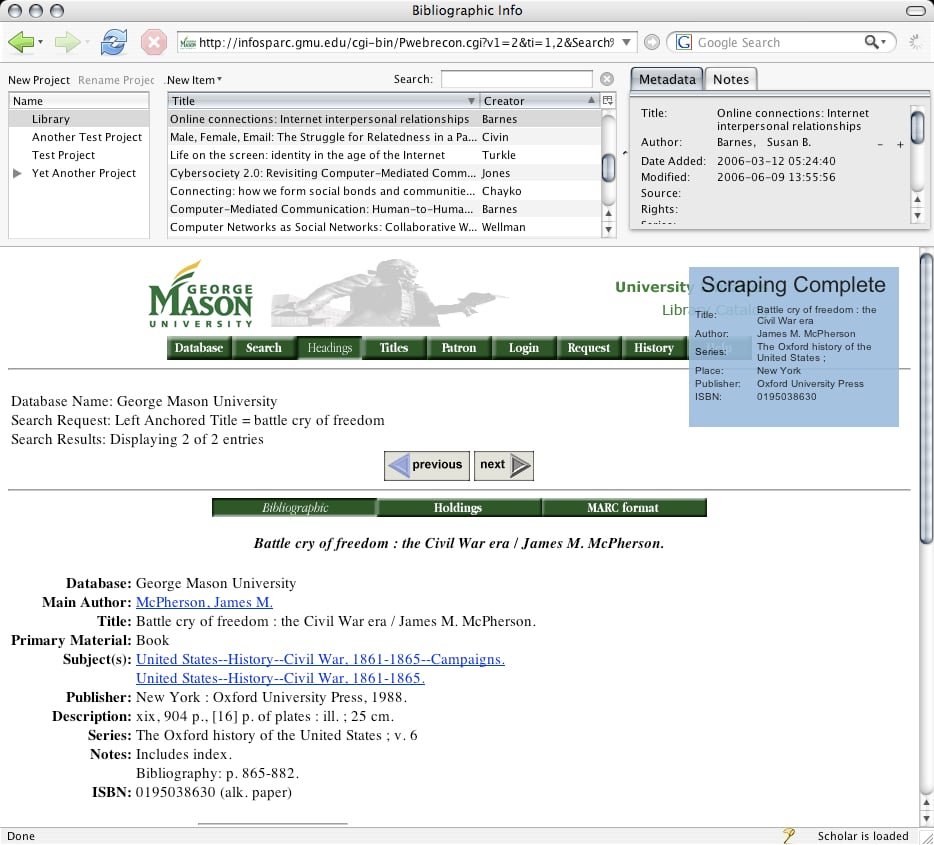934x845 pixels.
Task: Open the column picker icon in item list
Action: (608, 101)
